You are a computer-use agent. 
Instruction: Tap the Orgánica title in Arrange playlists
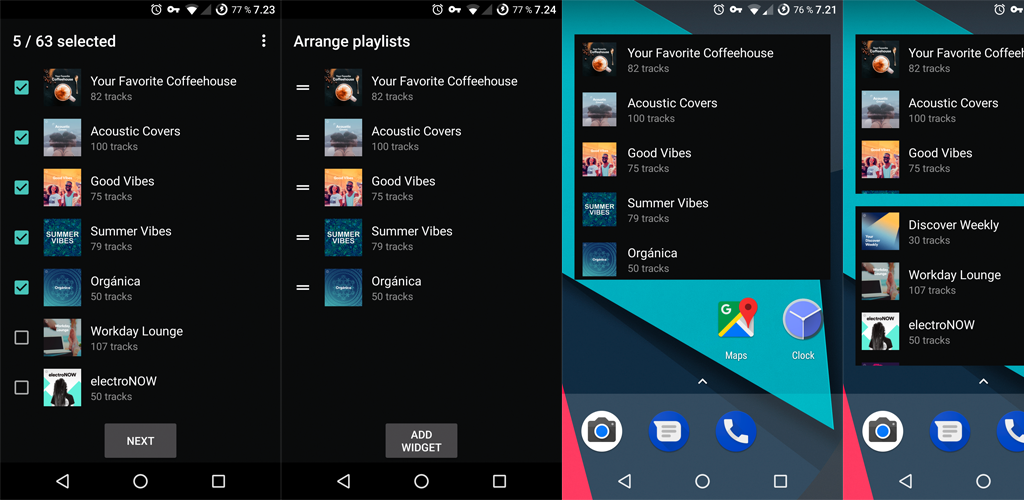(x=396, y=281)
